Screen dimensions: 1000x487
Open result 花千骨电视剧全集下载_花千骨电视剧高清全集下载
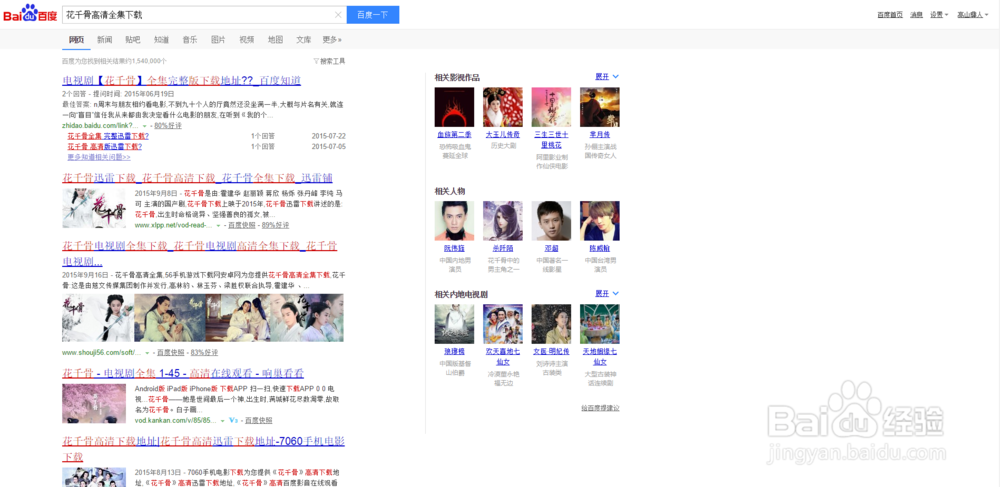coord(200,254)
